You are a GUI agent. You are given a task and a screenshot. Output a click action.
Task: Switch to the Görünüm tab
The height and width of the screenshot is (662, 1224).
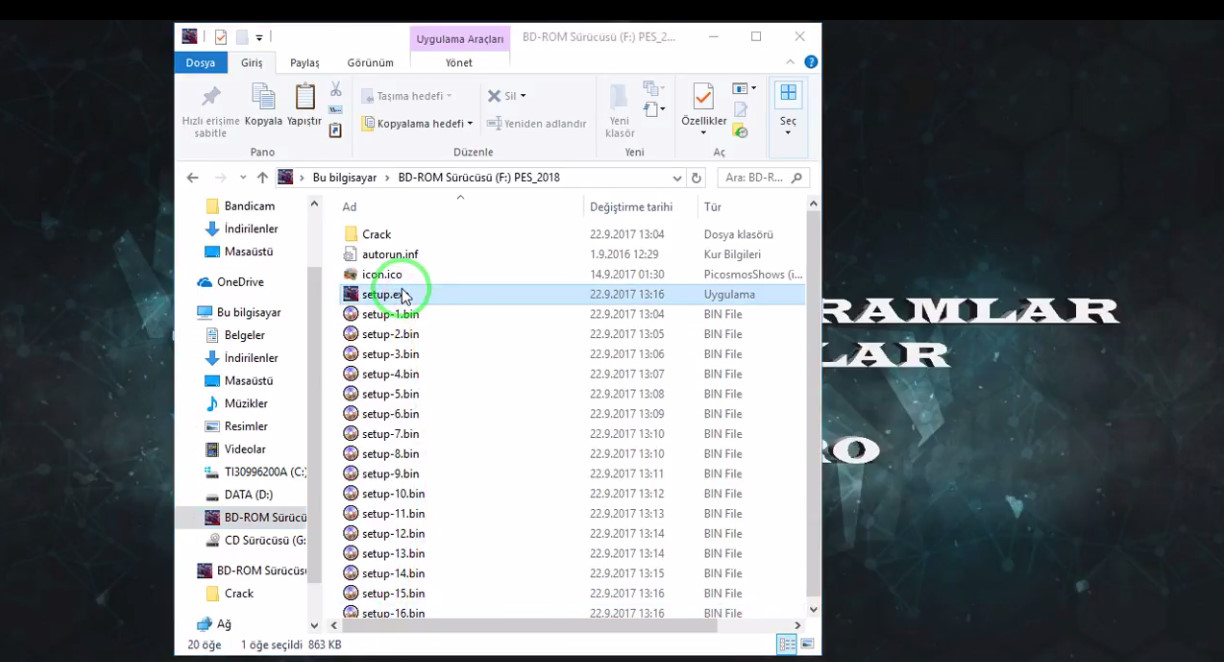[370, 62]
